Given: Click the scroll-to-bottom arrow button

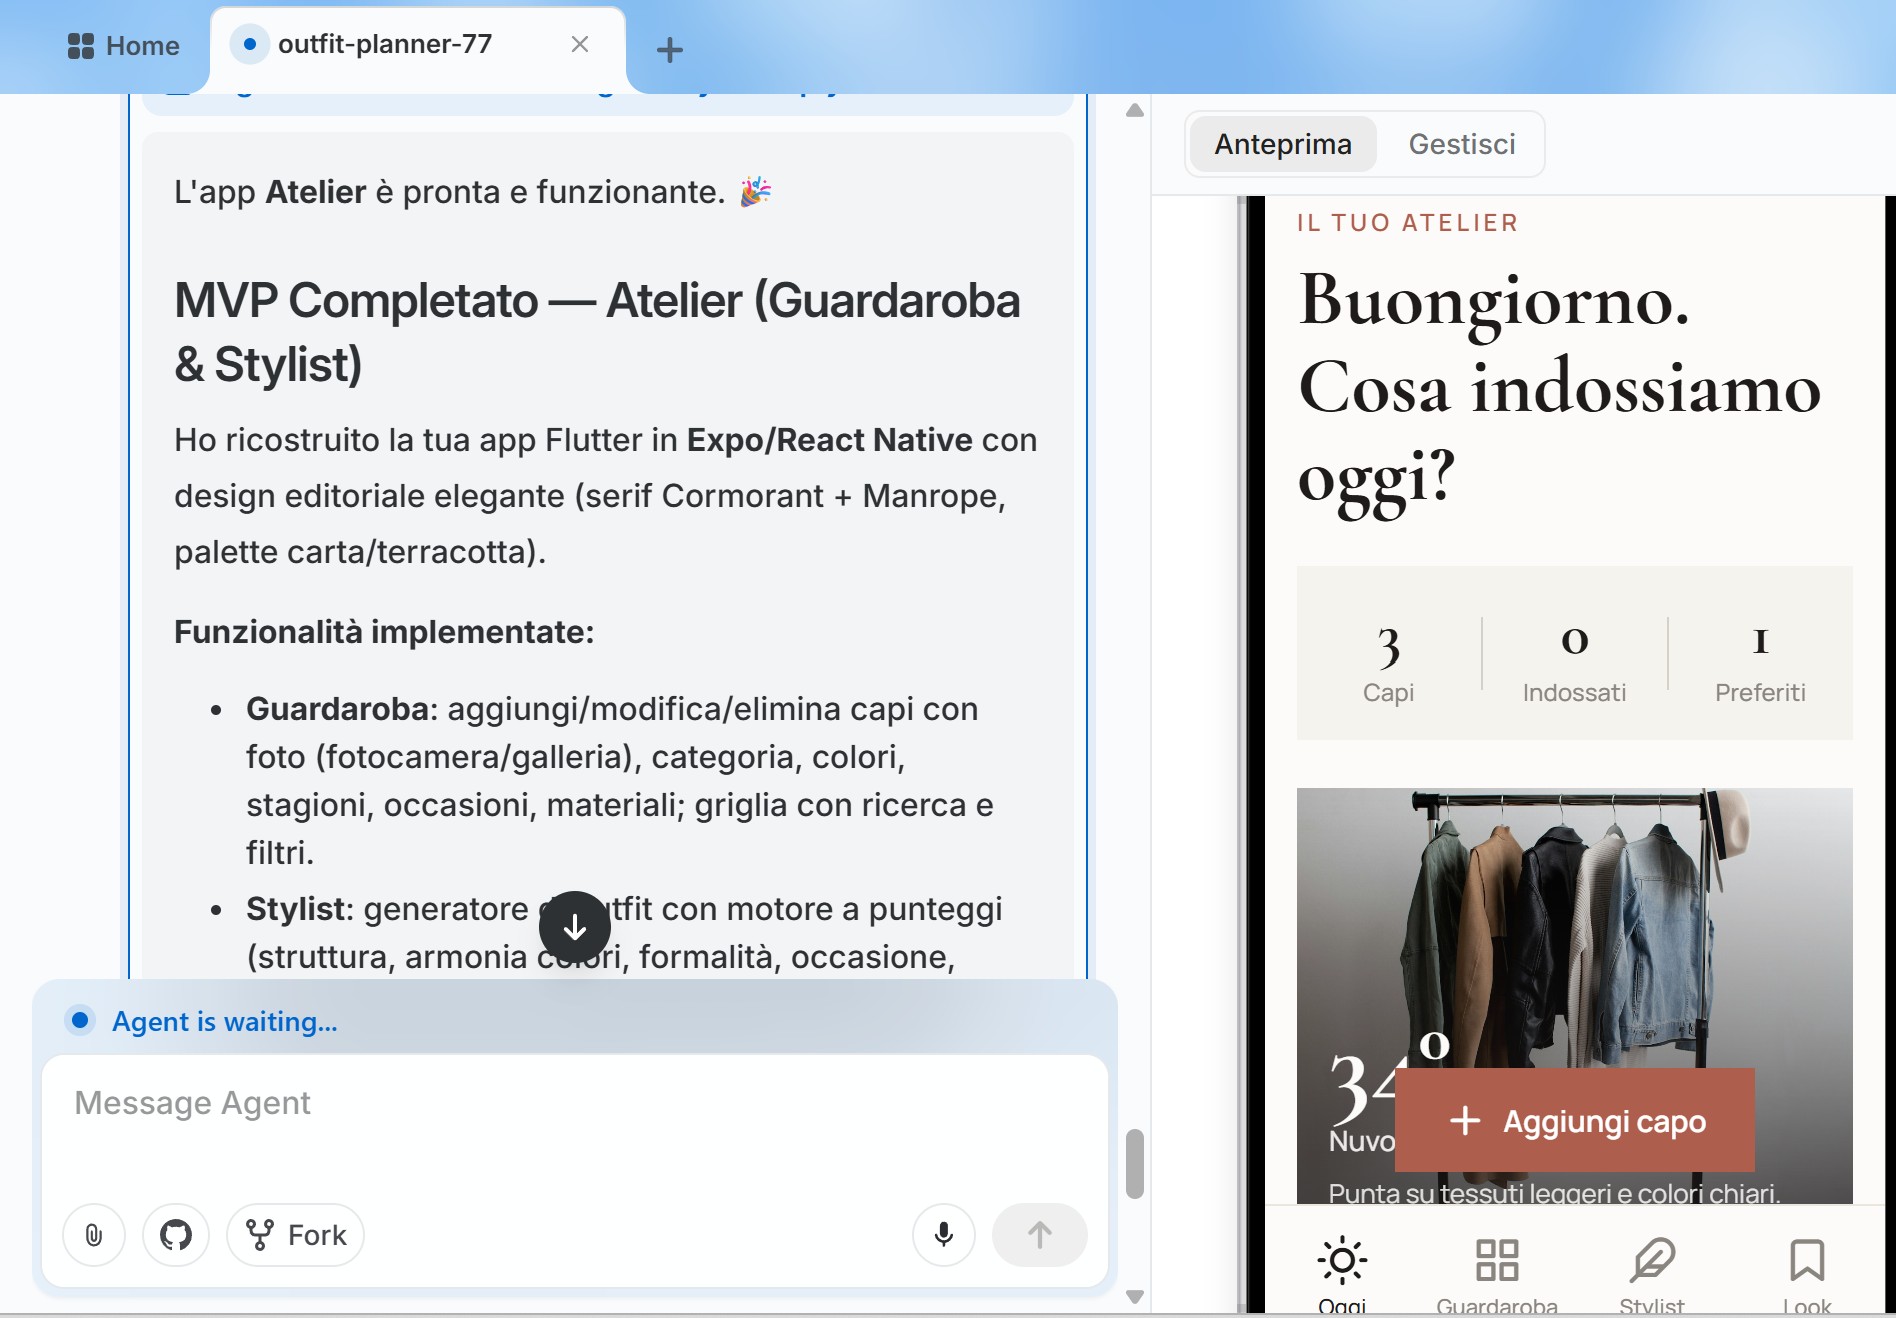Looking at the screenshot, I should [575, 927].
